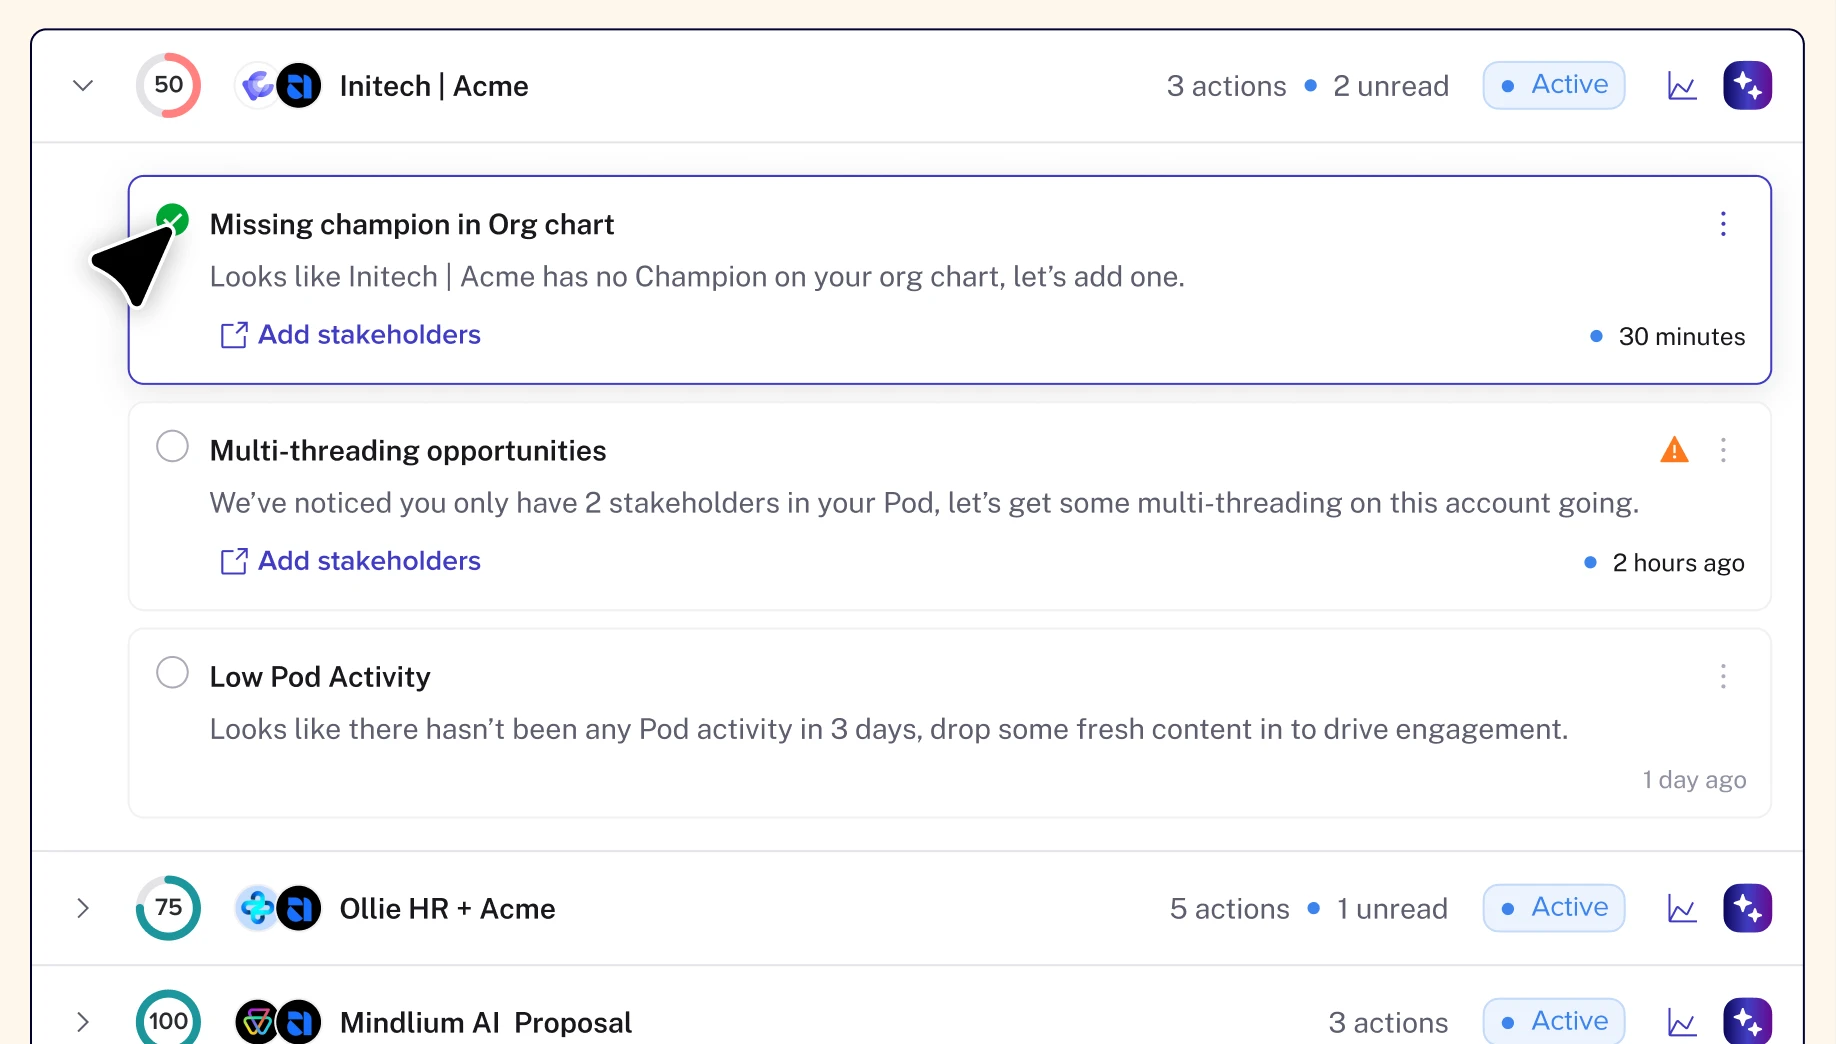This screenshot has height=1044, width=1836.
Task: Open analytics chart icon for Ollie HR + Acme
Action: point(1682,909)
